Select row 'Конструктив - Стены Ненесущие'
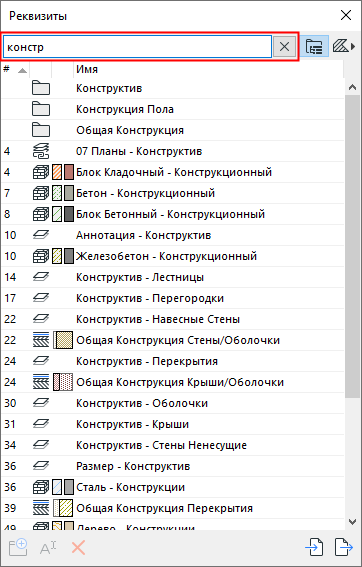362x567 pixels. point(173,445)
